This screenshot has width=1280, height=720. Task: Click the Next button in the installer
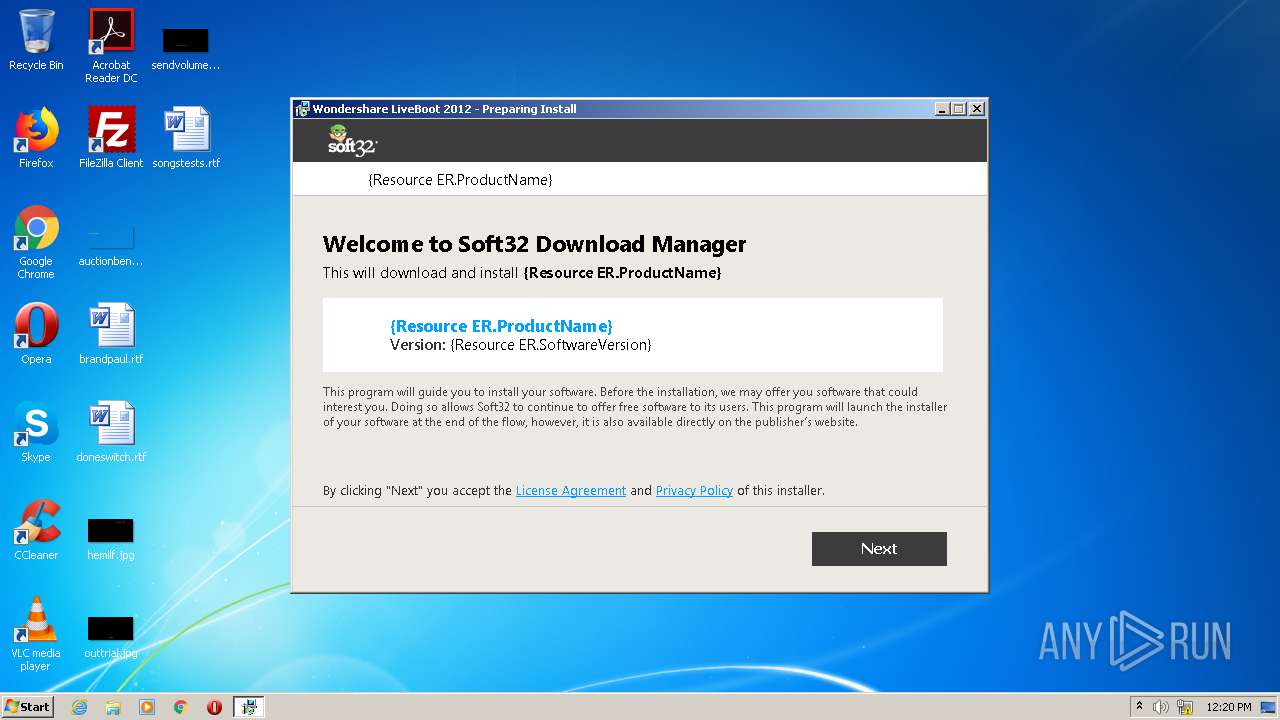(x=879, y=549)
